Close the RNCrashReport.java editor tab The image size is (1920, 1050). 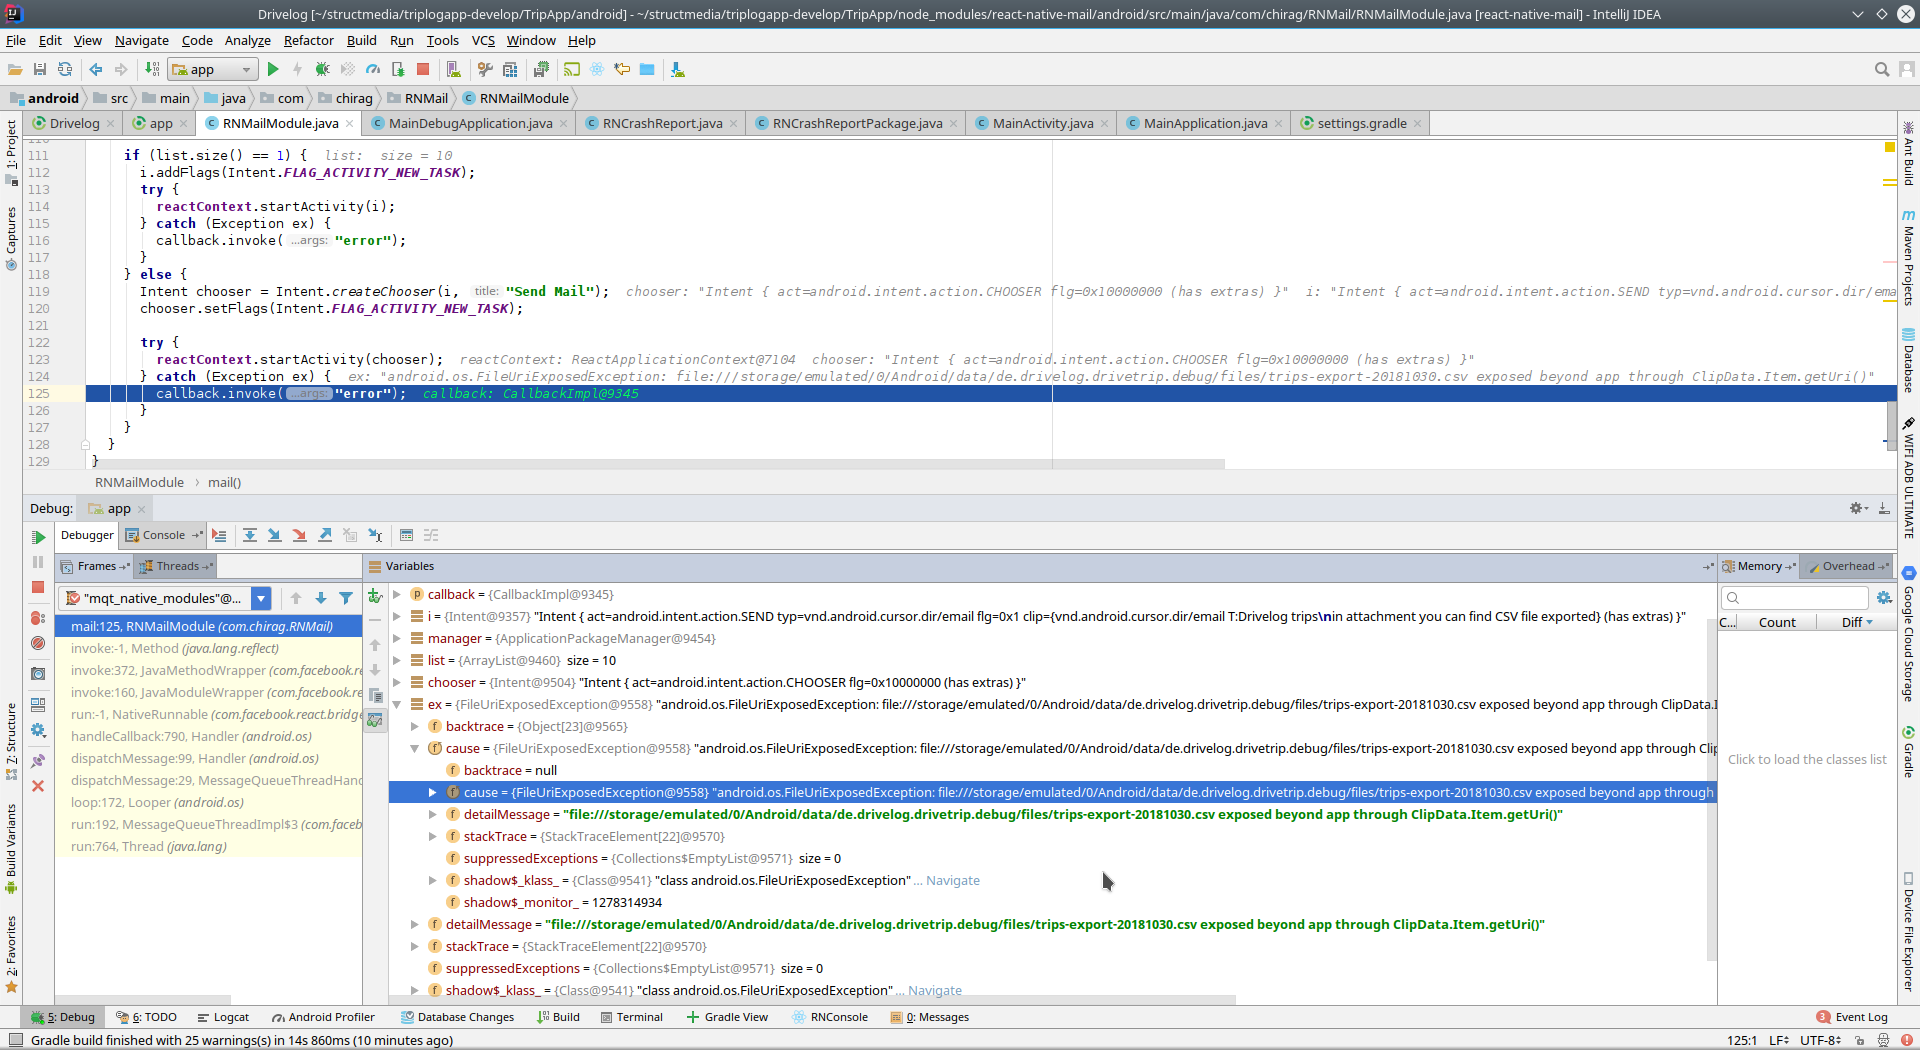pos(733,123)
